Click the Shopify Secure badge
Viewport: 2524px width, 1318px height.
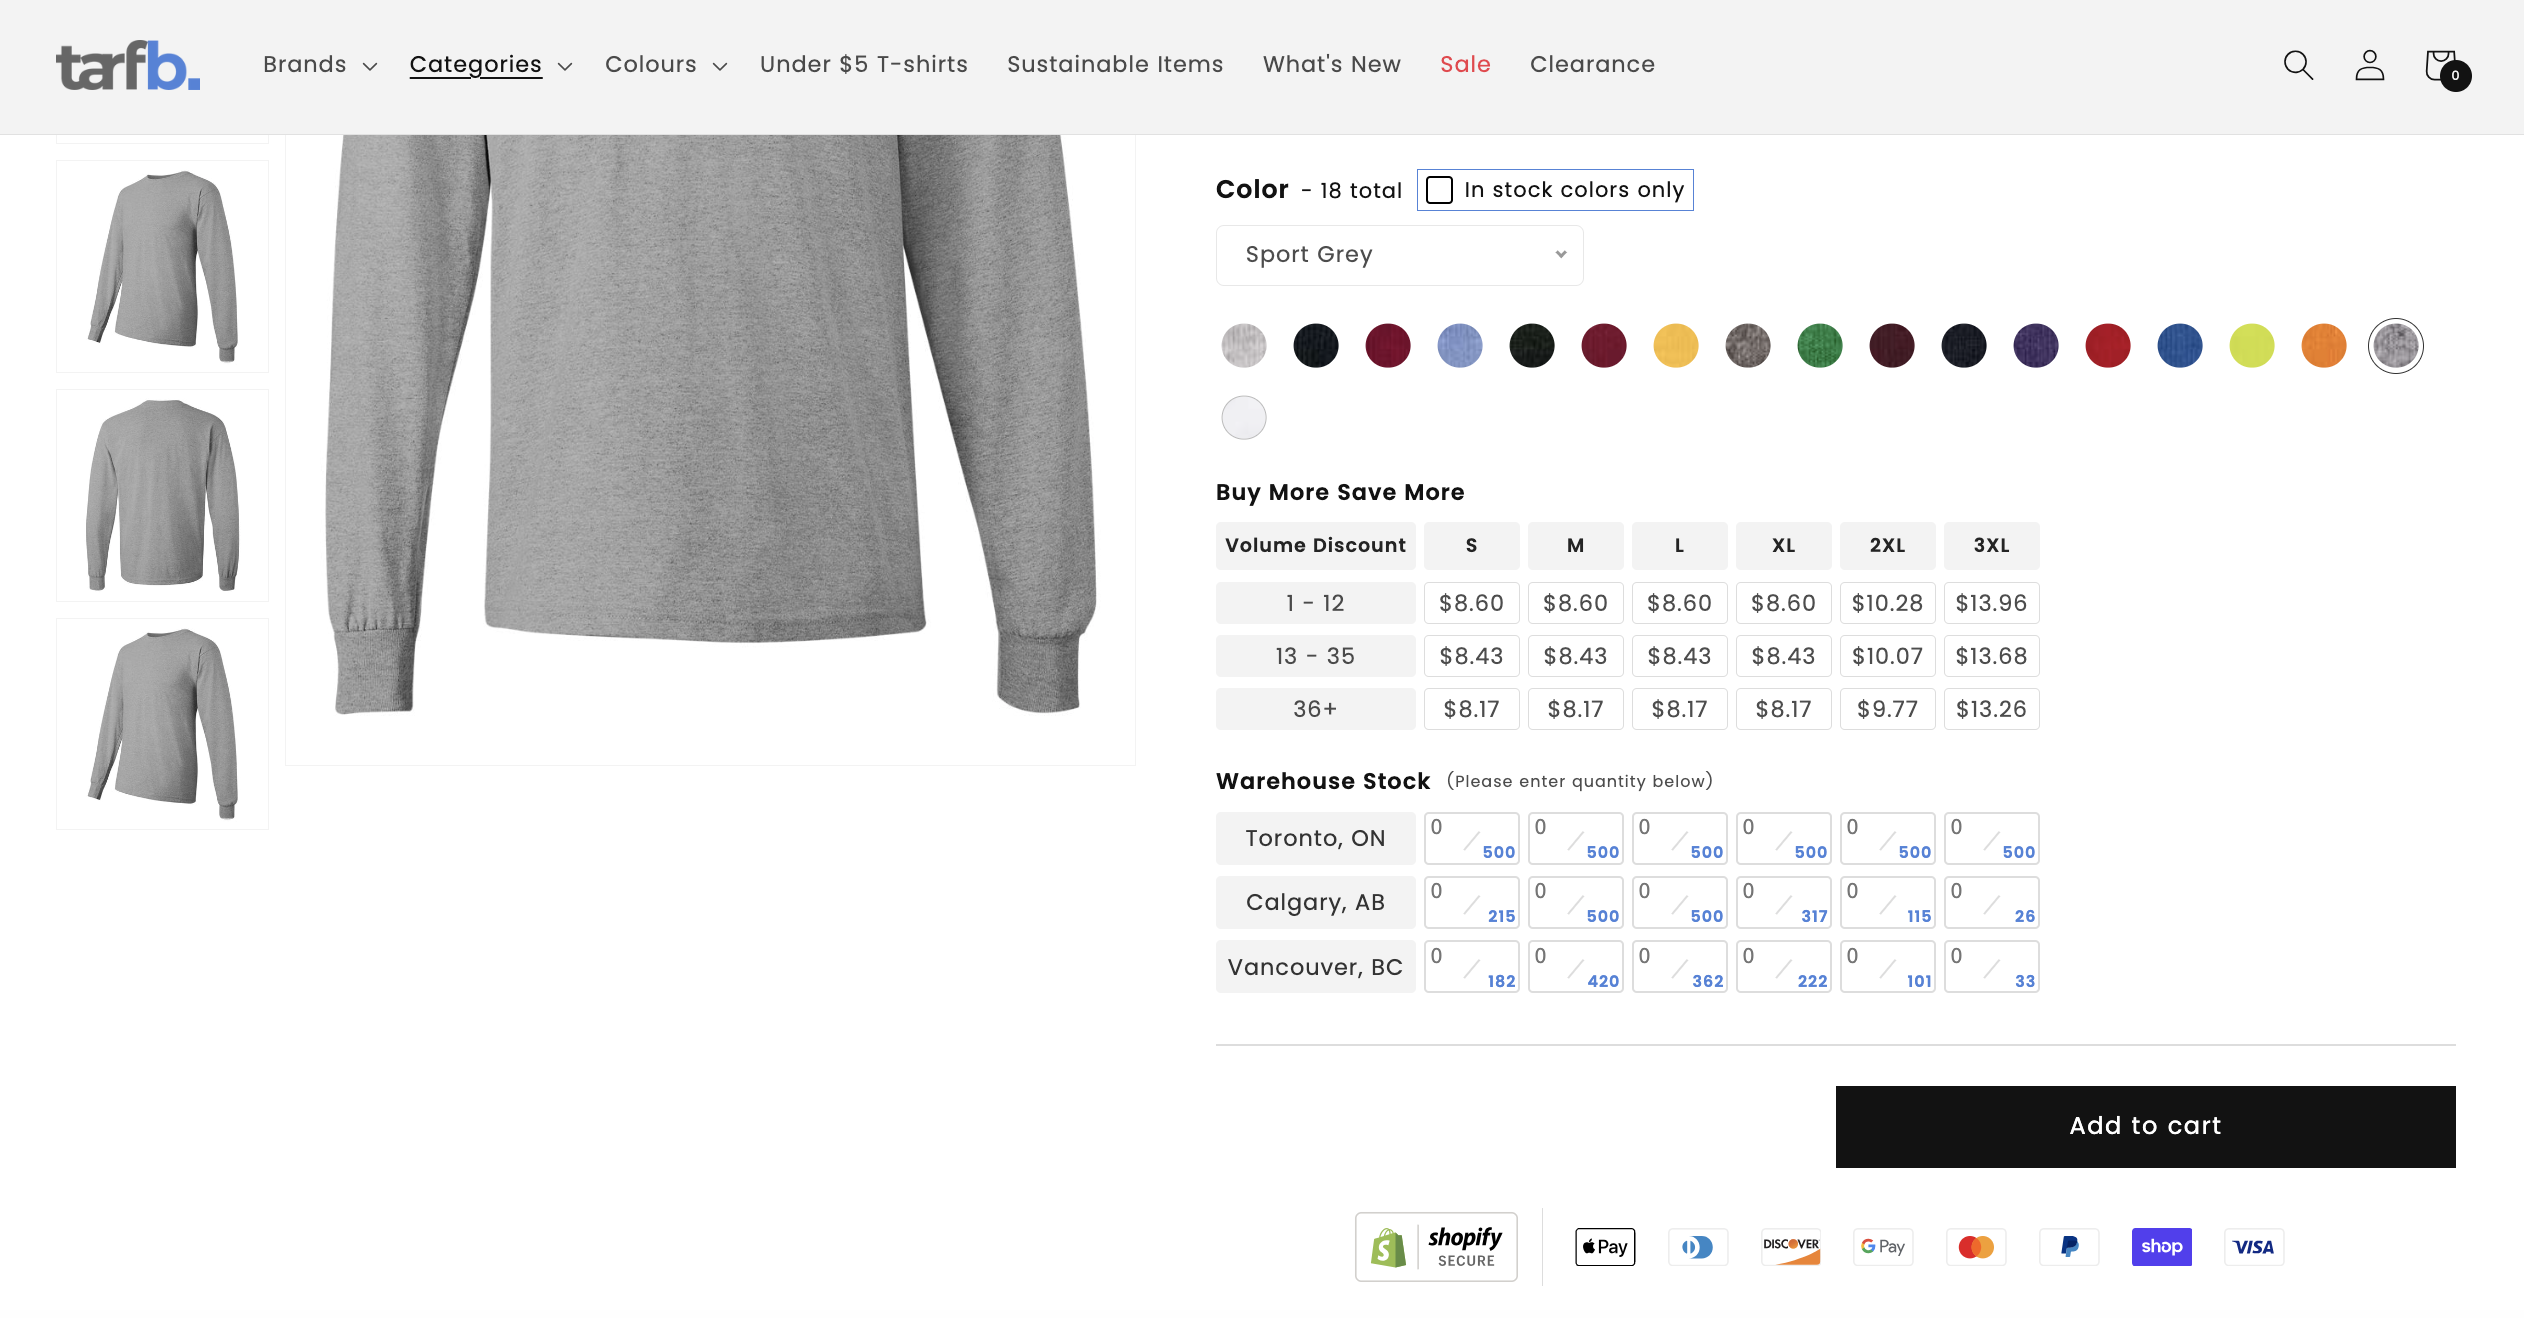(1436, 1246)
